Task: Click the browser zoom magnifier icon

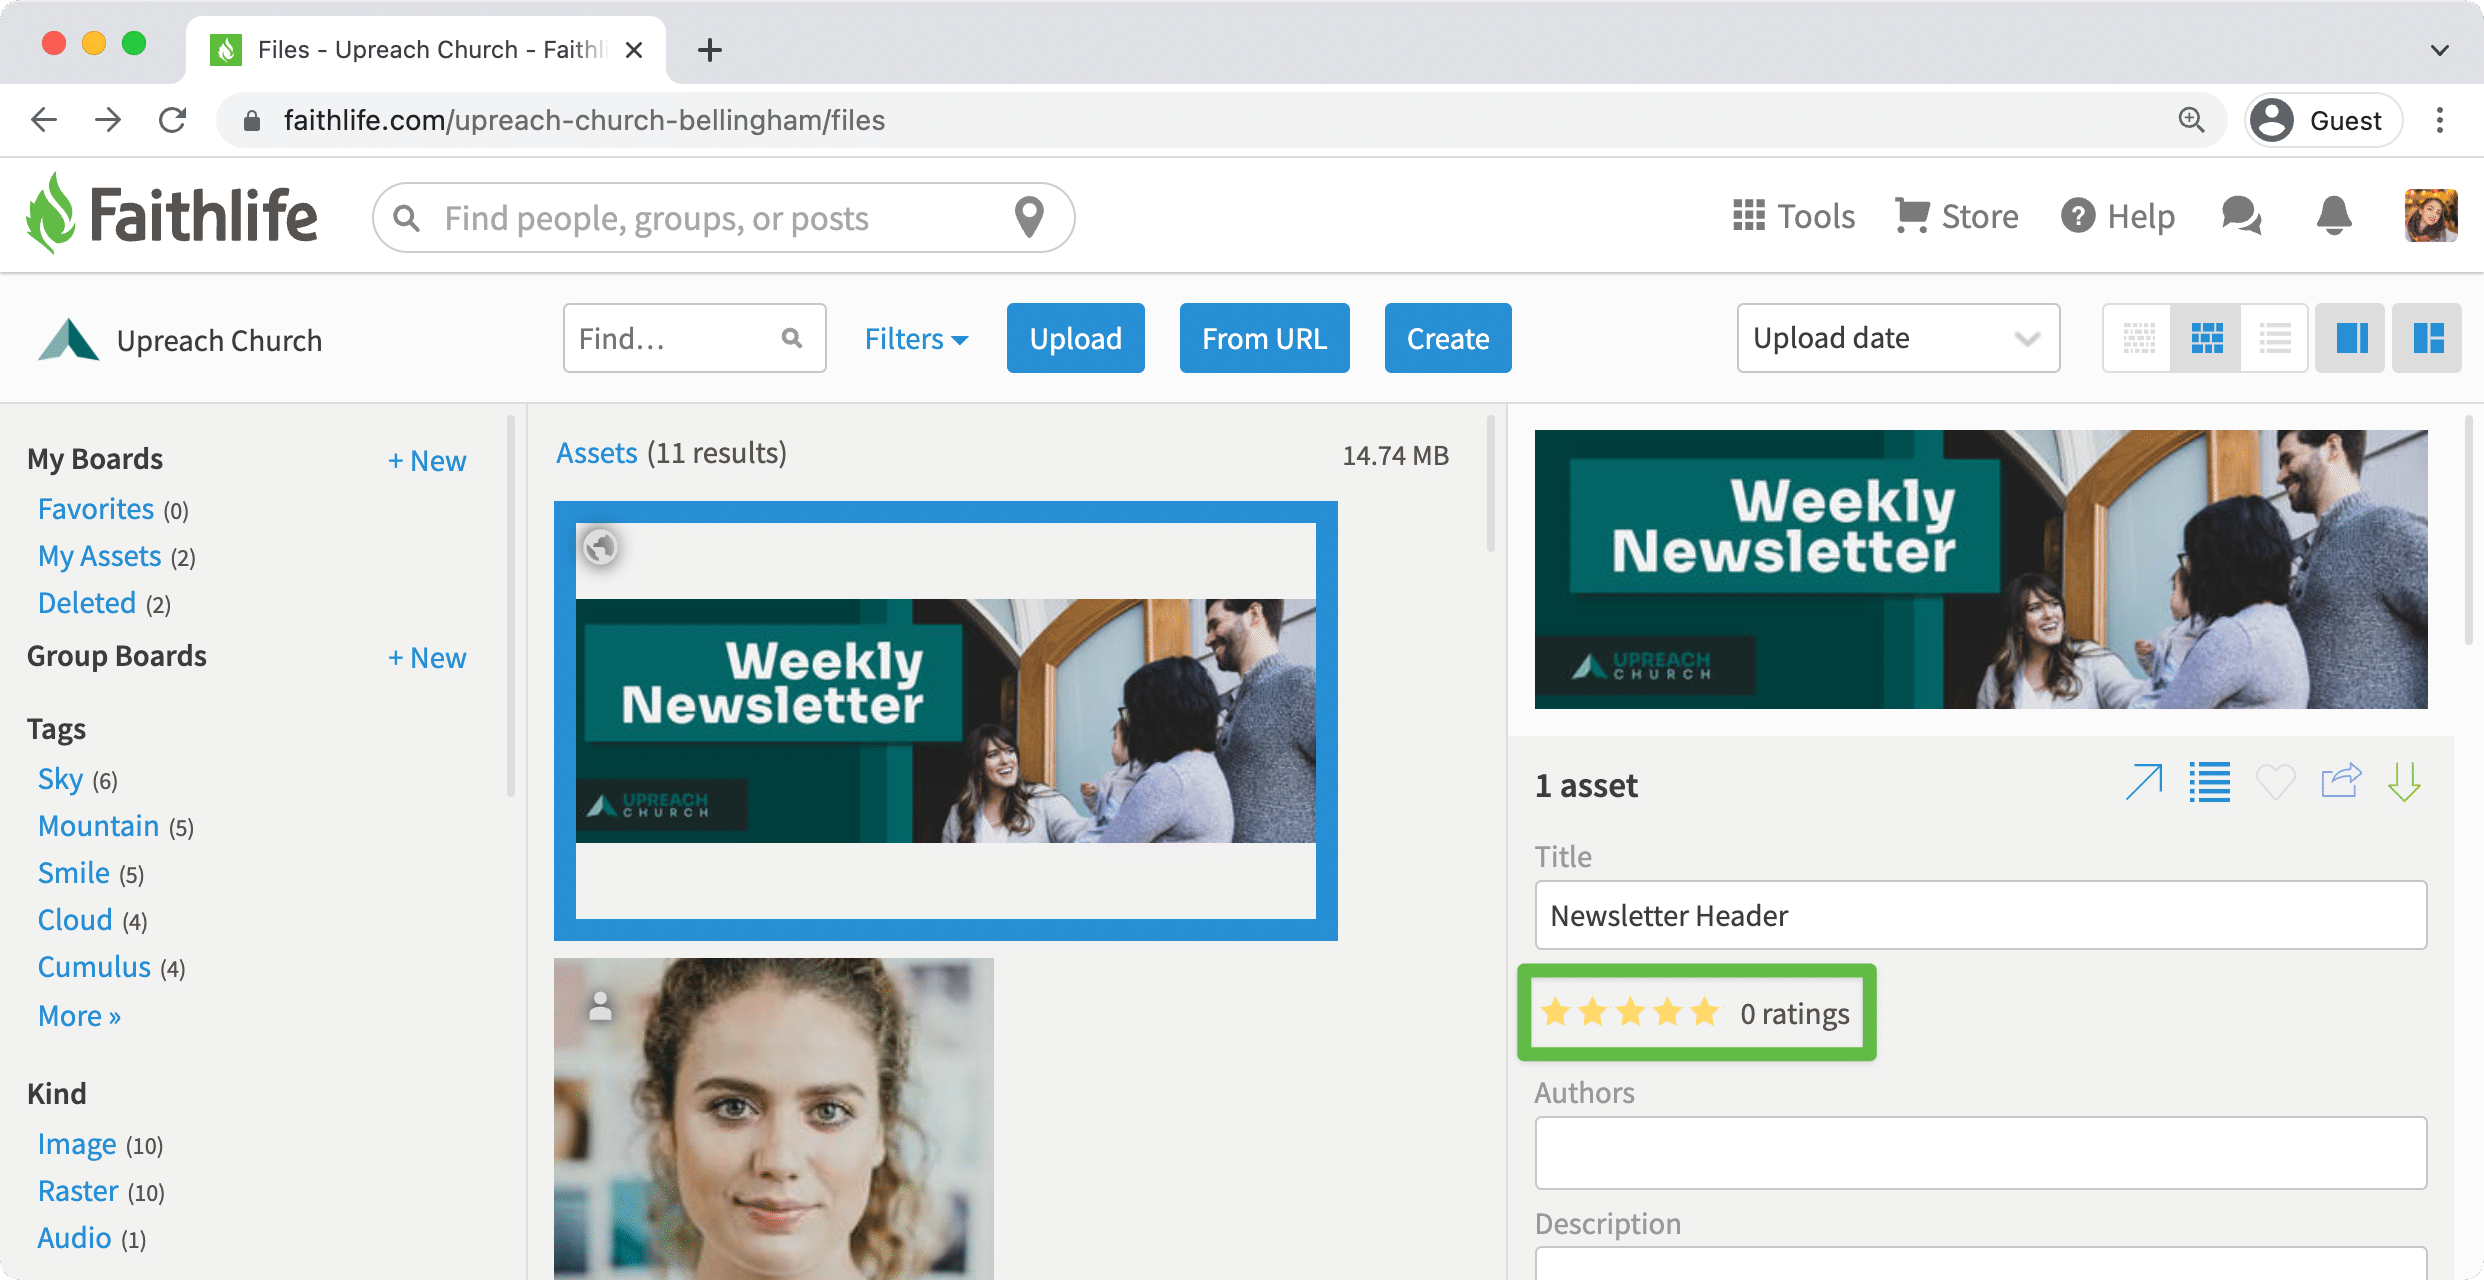Action: (2192, 120)
